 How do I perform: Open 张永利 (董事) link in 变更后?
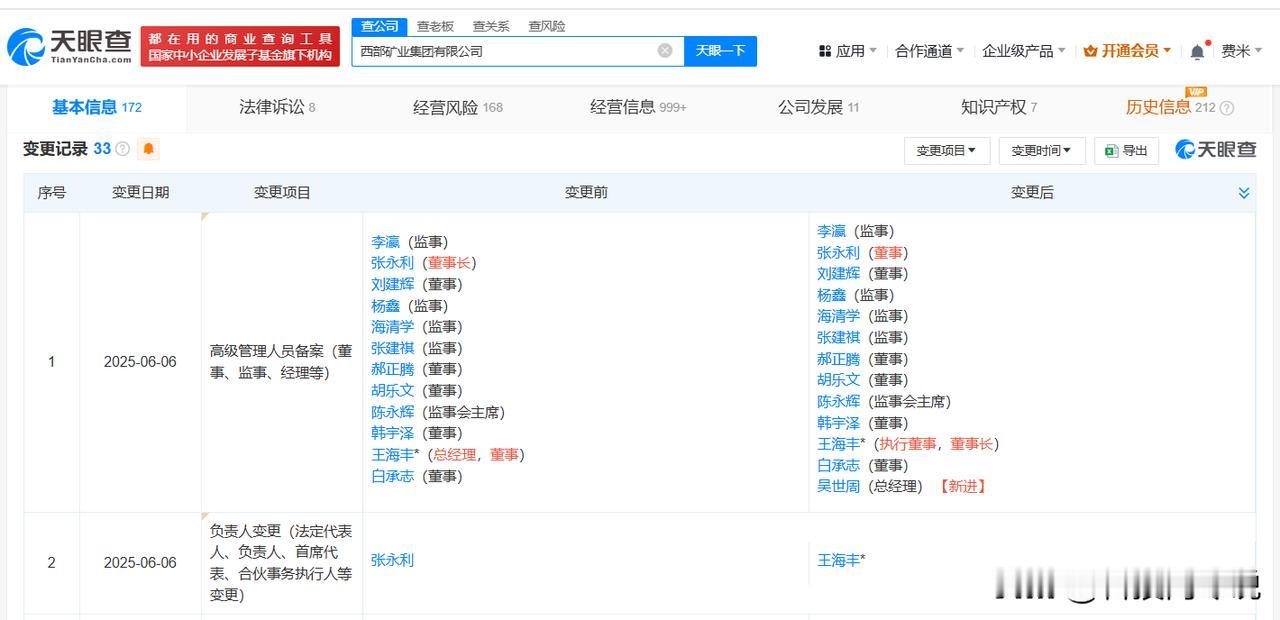[x=838, y=253]
